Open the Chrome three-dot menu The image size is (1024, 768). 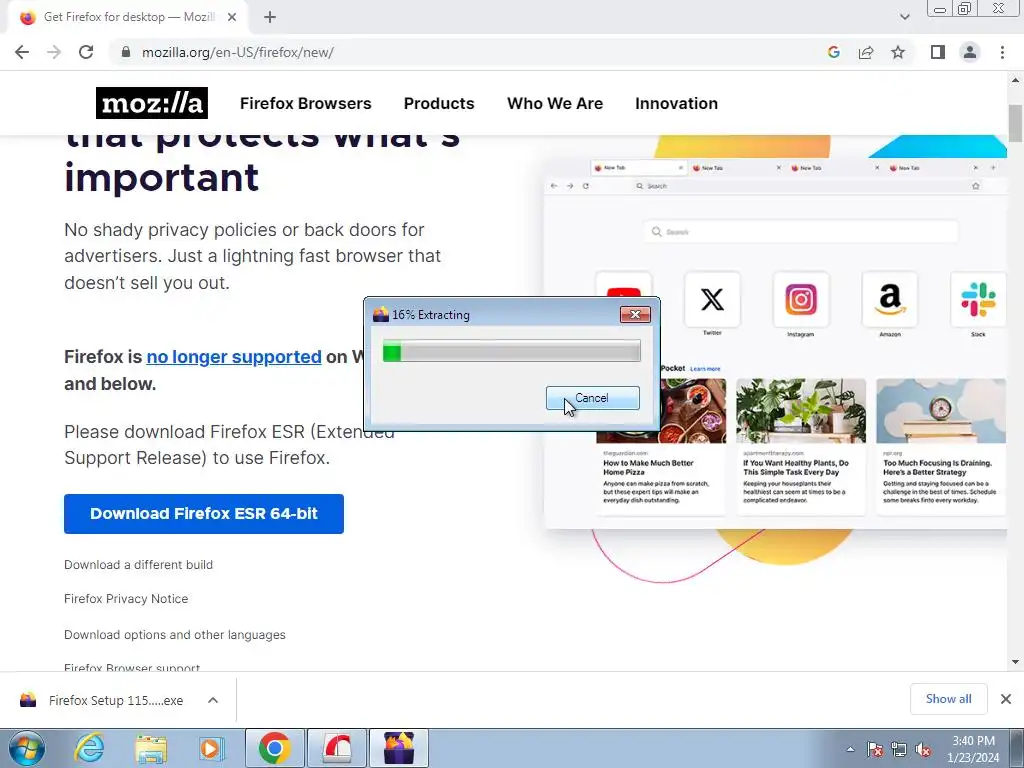pyautogui.click(x=1002, y=52)
